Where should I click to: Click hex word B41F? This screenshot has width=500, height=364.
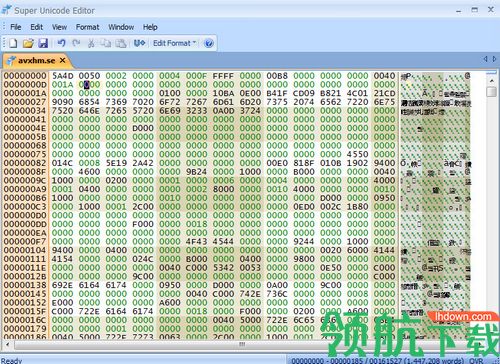tap(277, 93)
